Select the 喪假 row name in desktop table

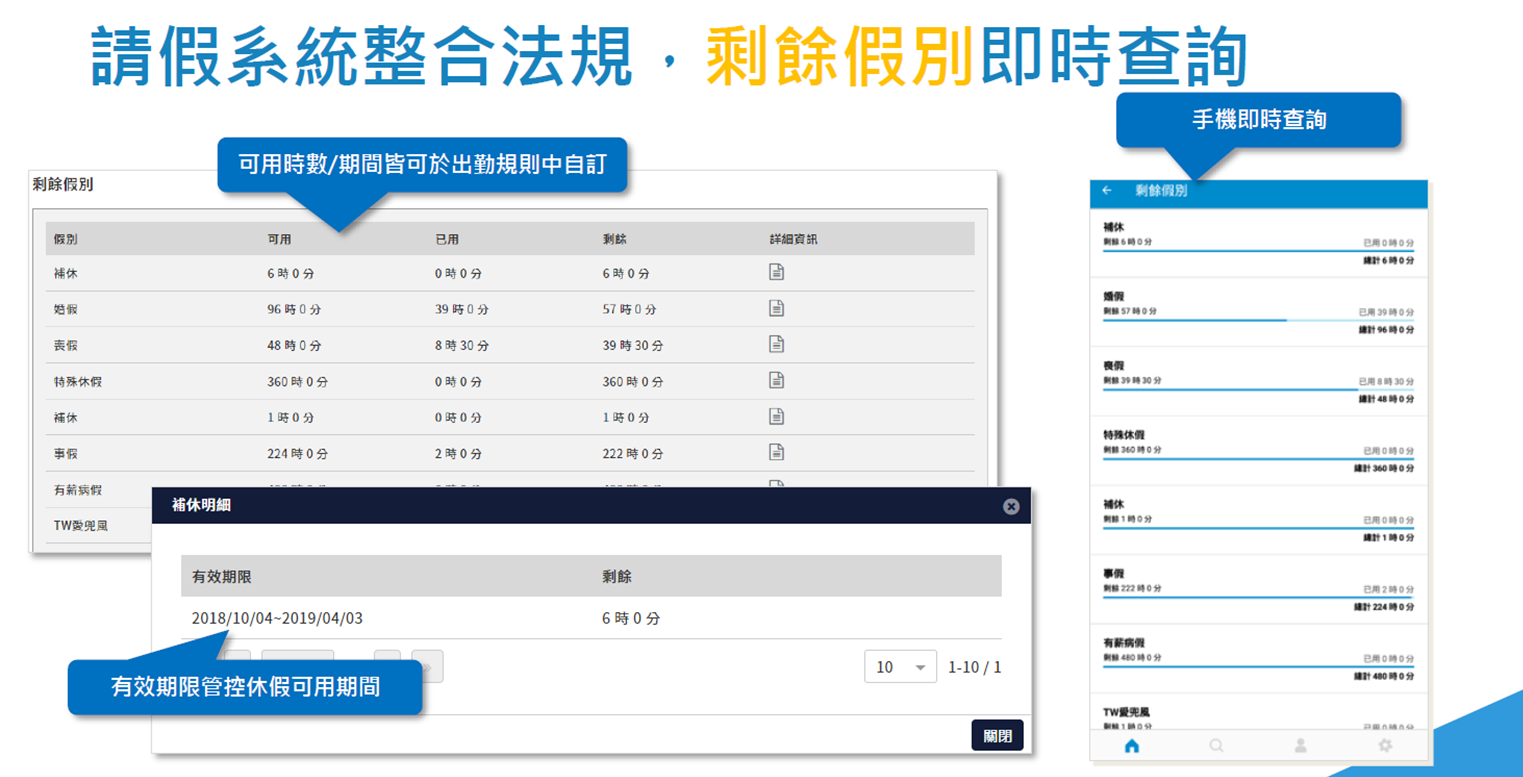66,345
